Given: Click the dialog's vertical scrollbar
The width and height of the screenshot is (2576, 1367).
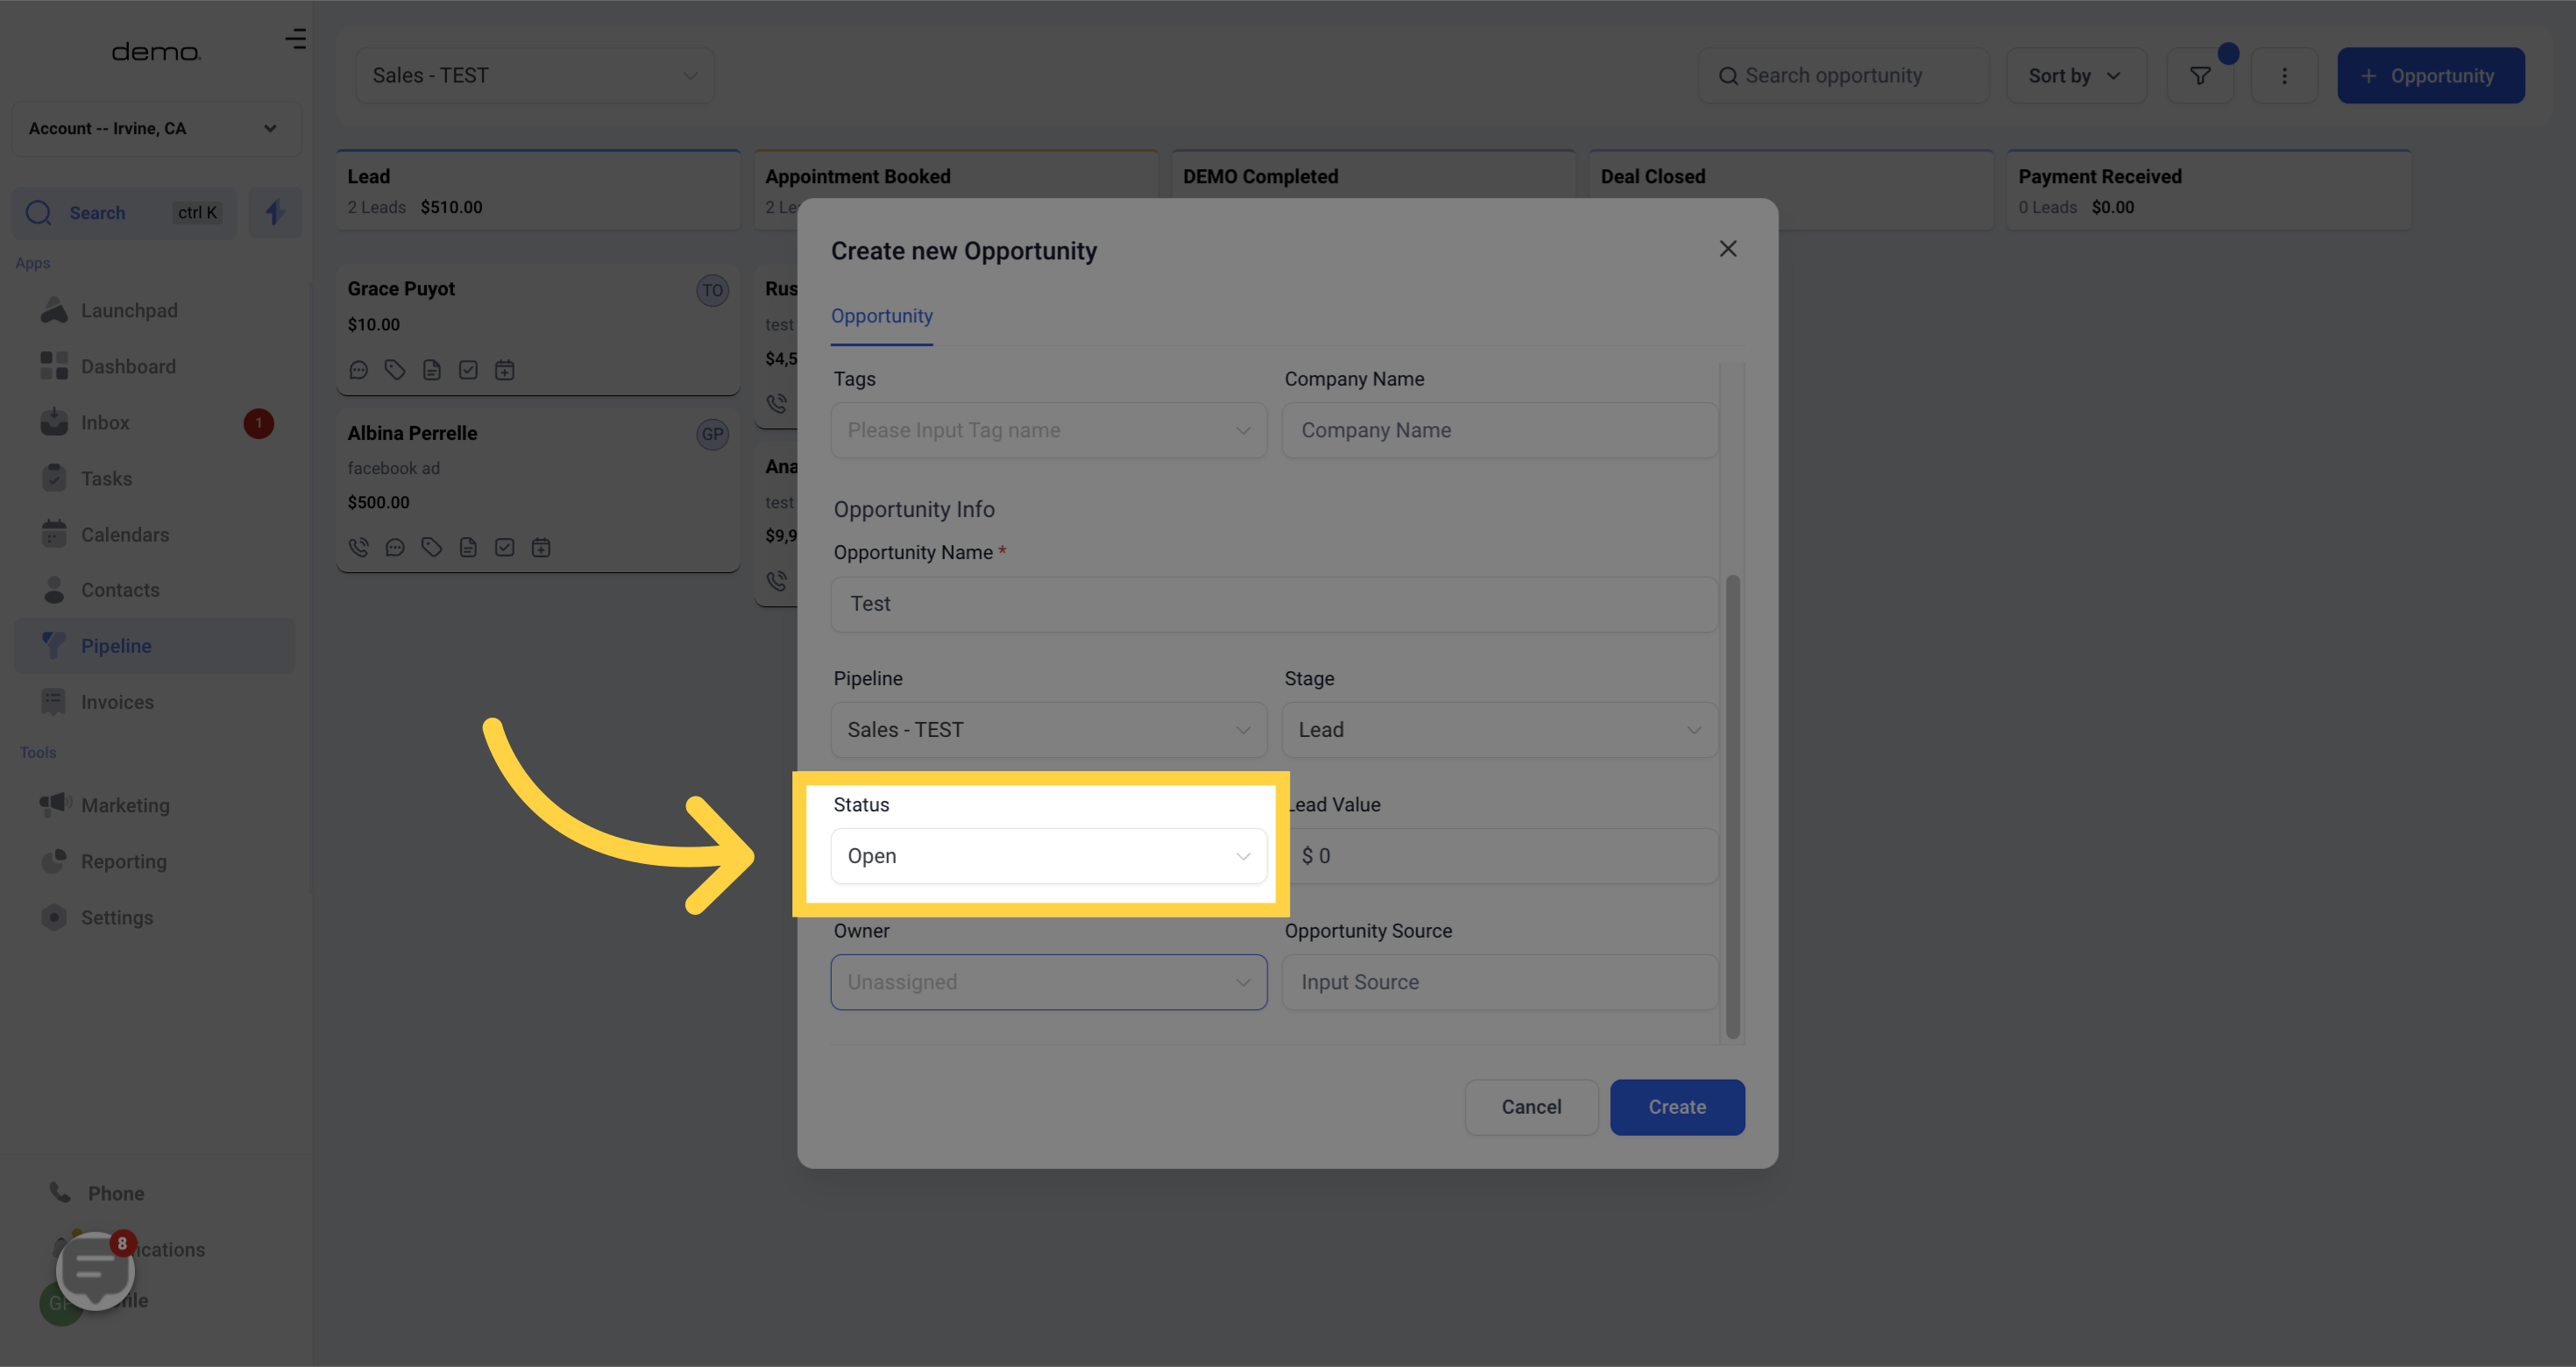Looking at the screenshot, I should coord(1732,806).
